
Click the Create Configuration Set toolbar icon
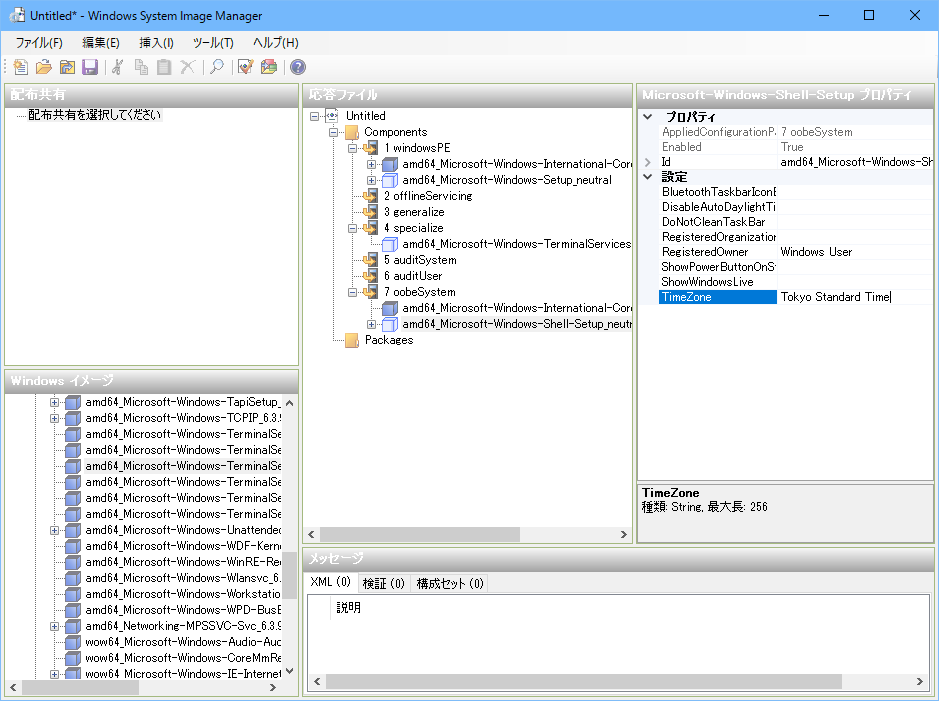click(269, 67)
